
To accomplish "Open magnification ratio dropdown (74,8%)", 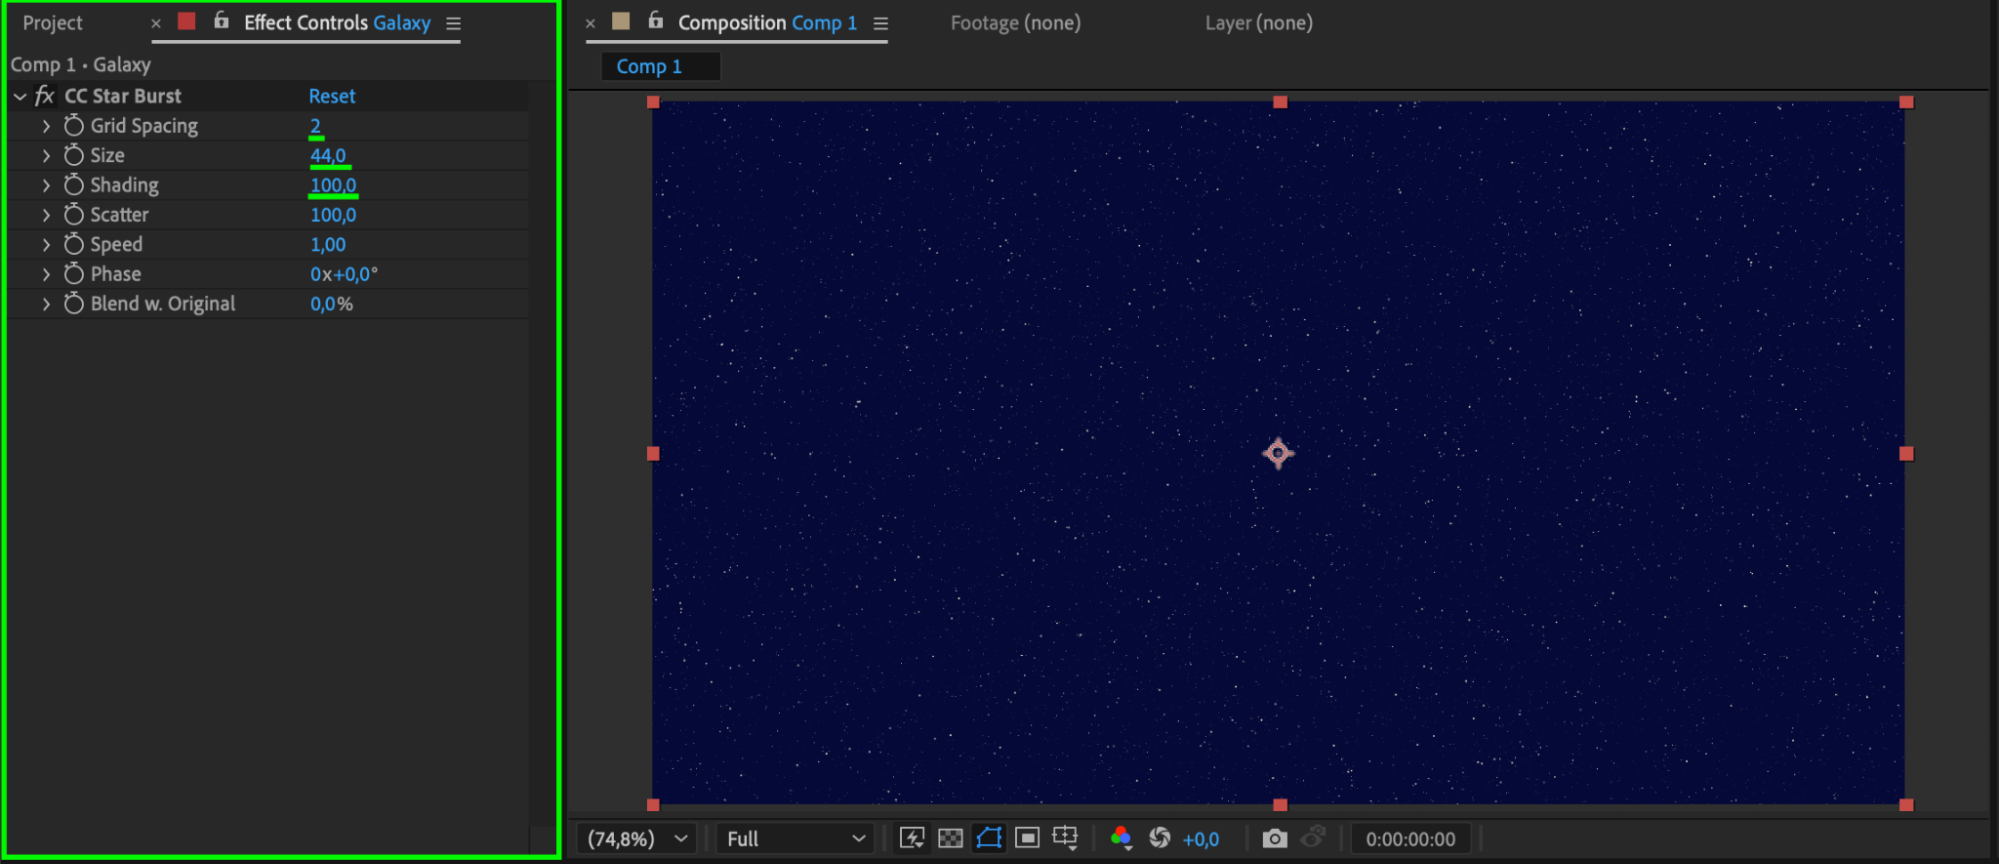I will click(638, 839).
